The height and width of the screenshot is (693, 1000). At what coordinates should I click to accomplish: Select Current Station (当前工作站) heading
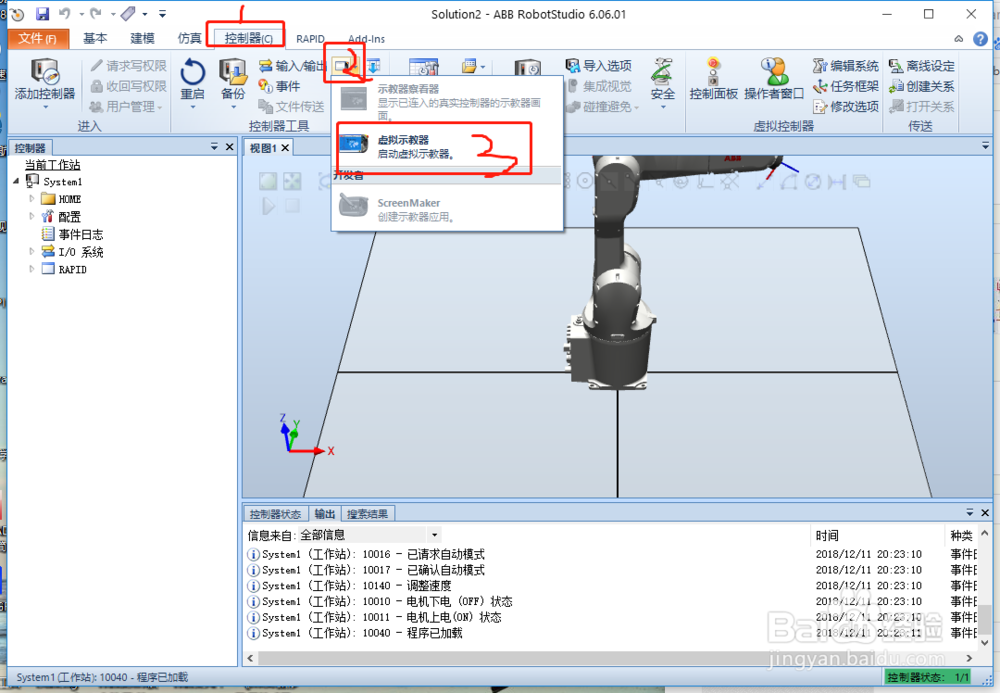[52, 164]
